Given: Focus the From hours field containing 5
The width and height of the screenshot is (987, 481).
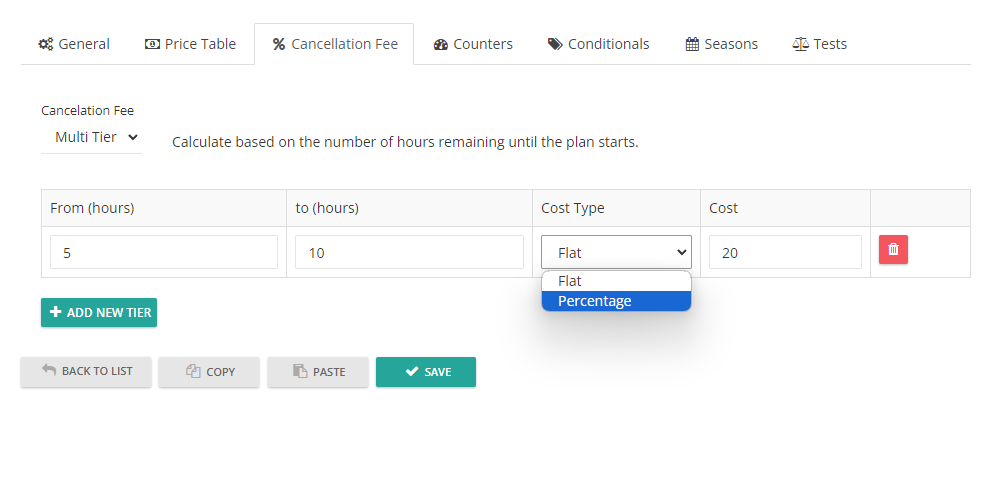Looking at the screenshot, I should (x=164, y=252).
